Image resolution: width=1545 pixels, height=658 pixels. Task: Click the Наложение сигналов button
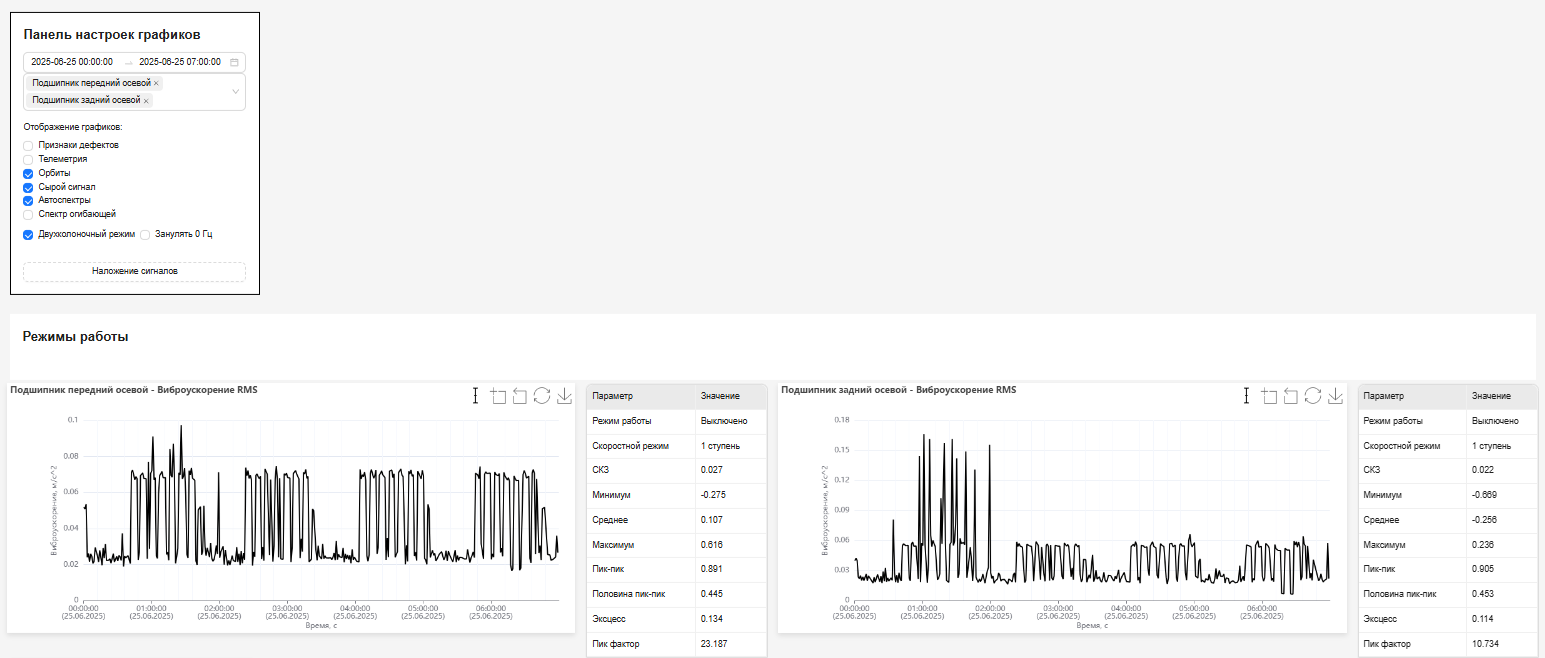click(134, 271)
